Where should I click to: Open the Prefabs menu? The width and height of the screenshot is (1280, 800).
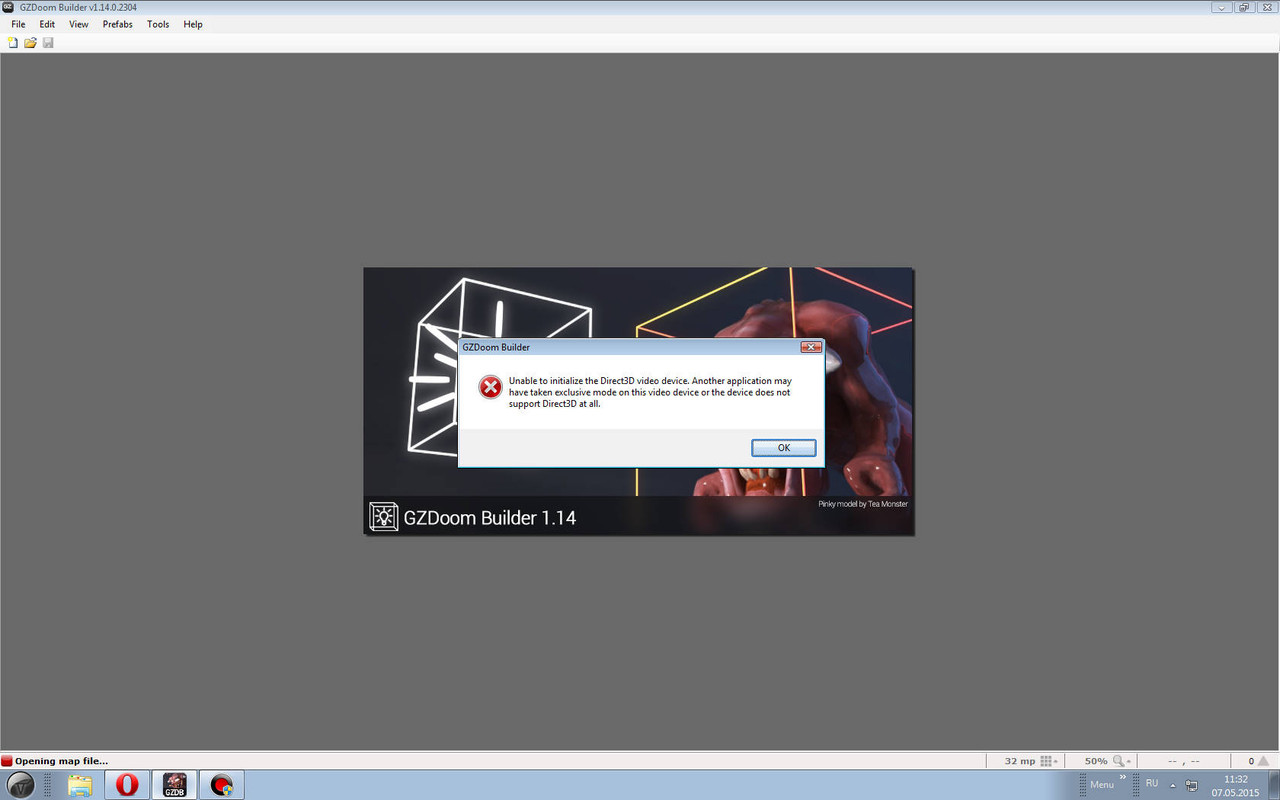coord(117,24)
